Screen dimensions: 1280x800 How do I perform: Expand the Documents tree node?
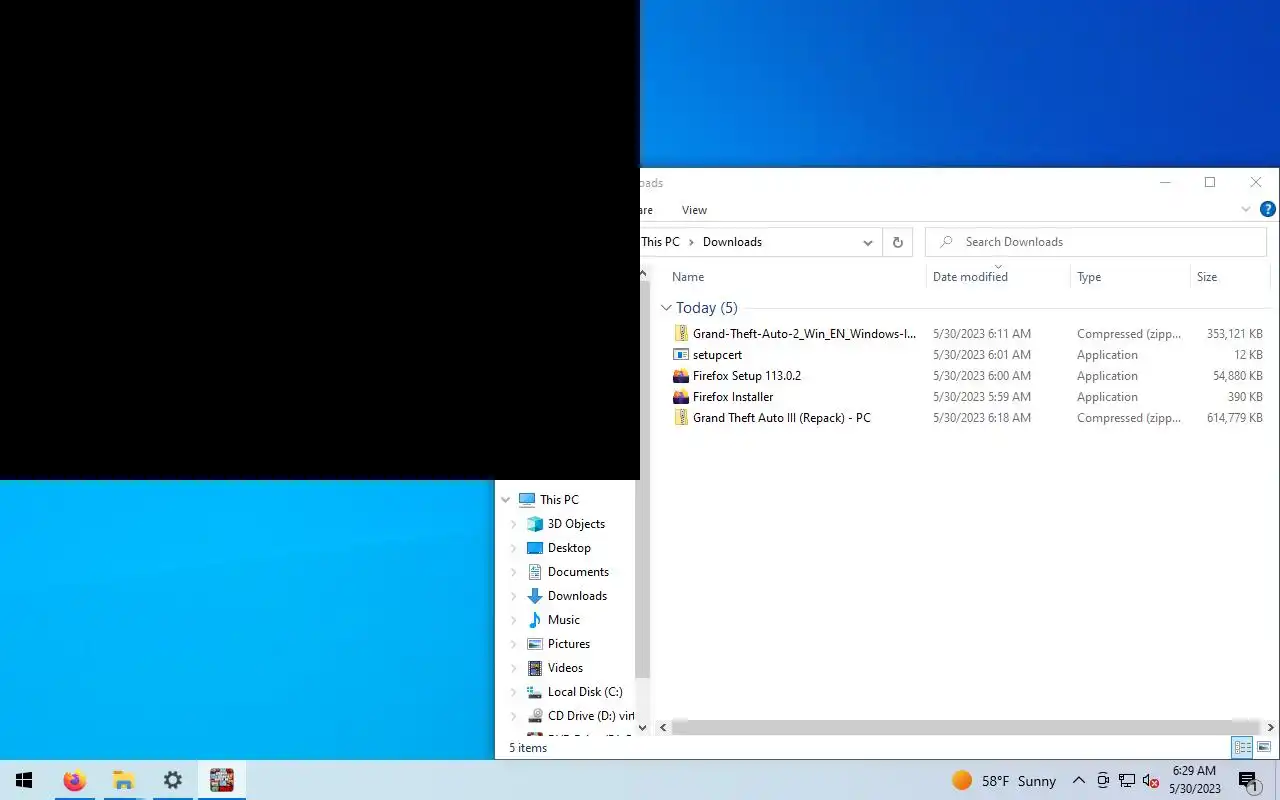pyautogui.click(x=514, y=572)
